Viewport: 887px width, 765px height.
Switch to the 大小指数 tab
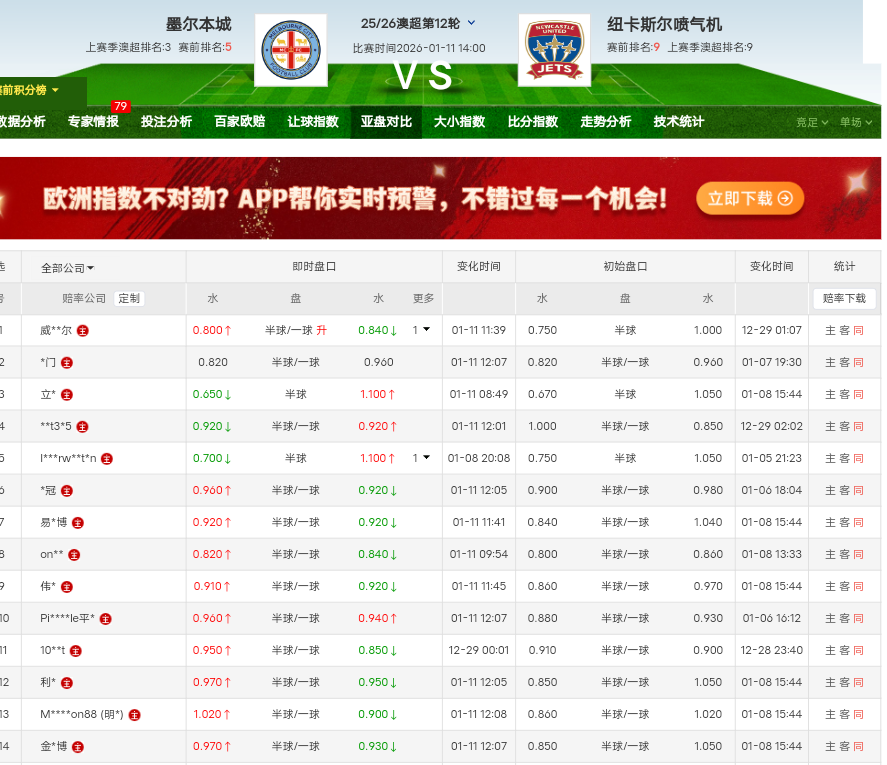click(459, 122)
